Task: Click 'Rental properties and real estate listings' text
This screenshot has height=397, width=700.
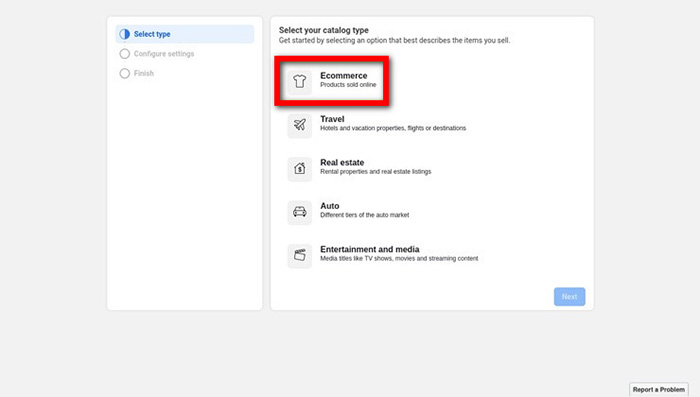Action: coord(375,171)
